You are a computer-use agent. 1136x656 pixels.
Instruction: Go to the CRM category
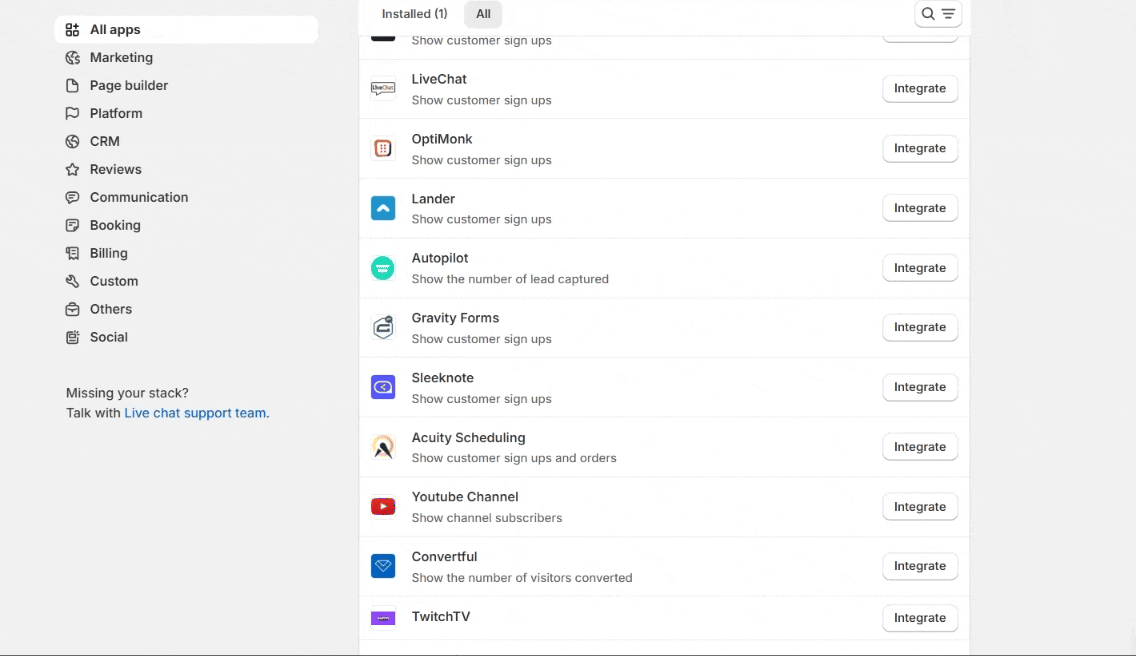coord(104,142)
